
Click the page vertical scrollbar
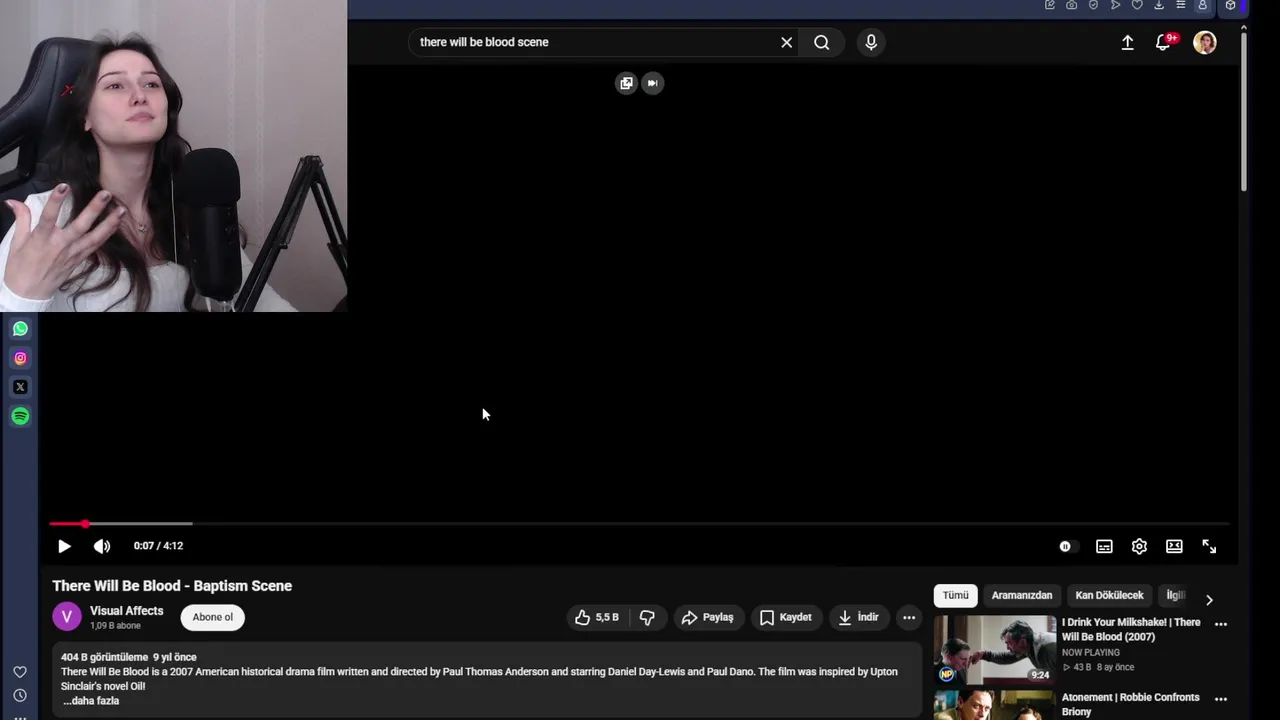[x=1243, y=110]
